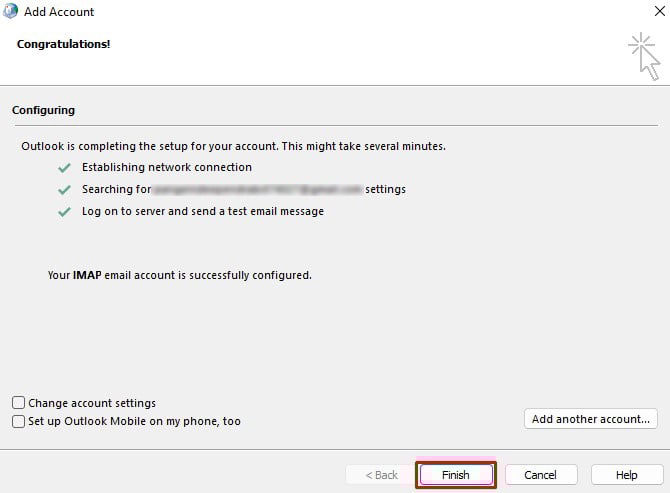Click the Cancel button
Viewport: 670px width, 493px height.
tap(541, 475)
